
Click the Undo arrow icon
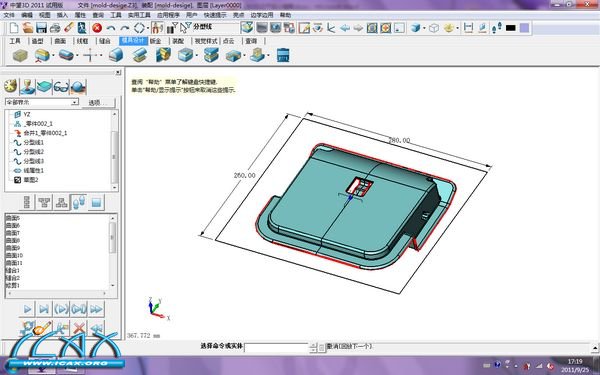coord(111,28)
